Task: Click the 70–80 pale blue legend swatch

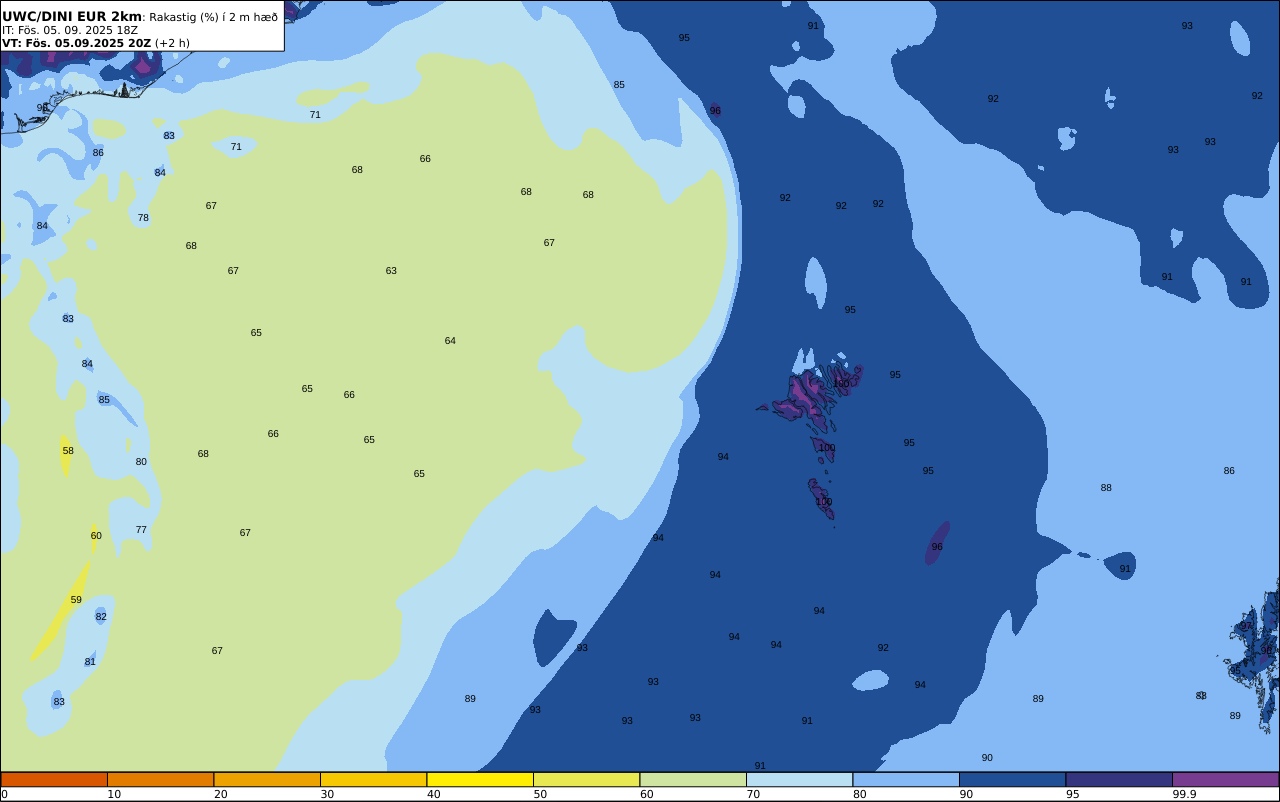Action: click(x=799, y=779)
